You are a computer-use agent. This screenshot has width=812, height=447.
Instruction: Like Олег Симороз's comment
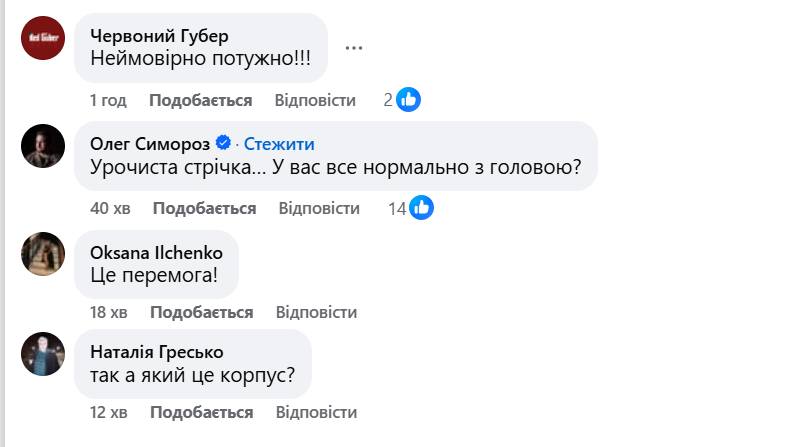pyautogui.click(x=204, y=208)
